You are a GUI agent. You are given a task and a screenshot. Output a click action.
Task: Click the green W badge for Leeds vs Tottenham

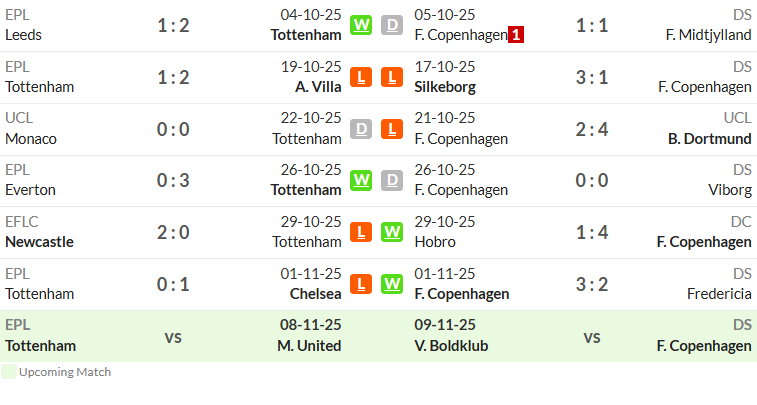point(361,25)
